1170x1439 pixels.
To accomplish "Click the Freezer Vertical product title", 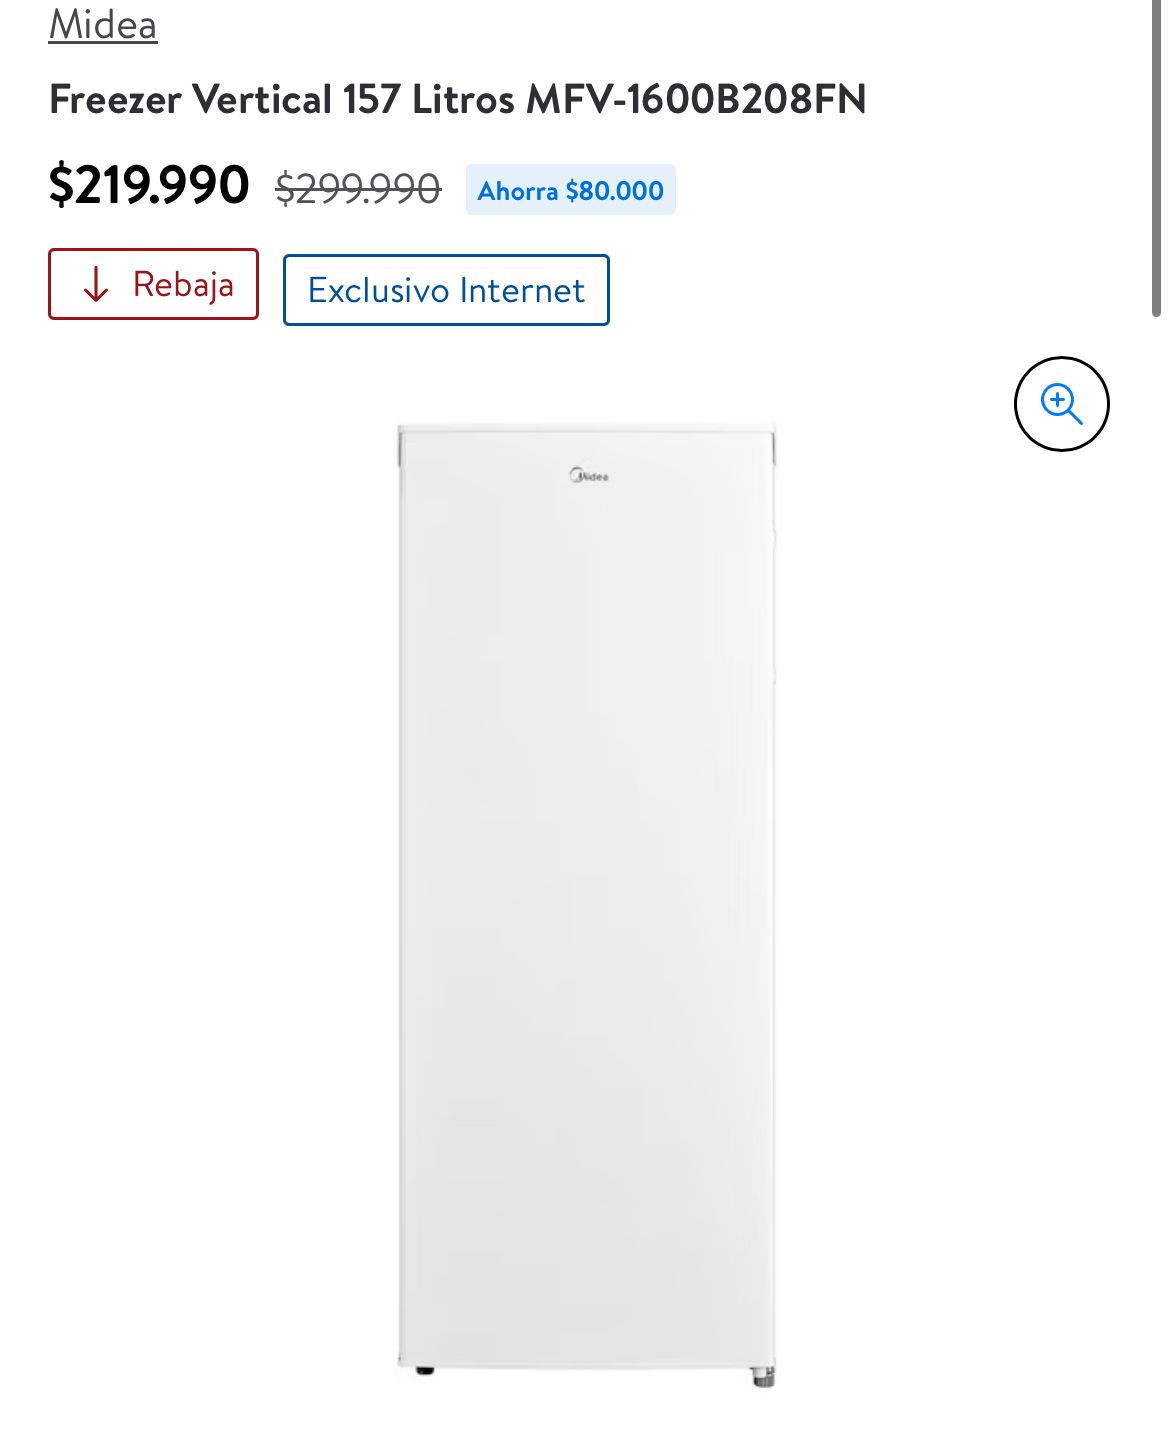I will [457, 99].
